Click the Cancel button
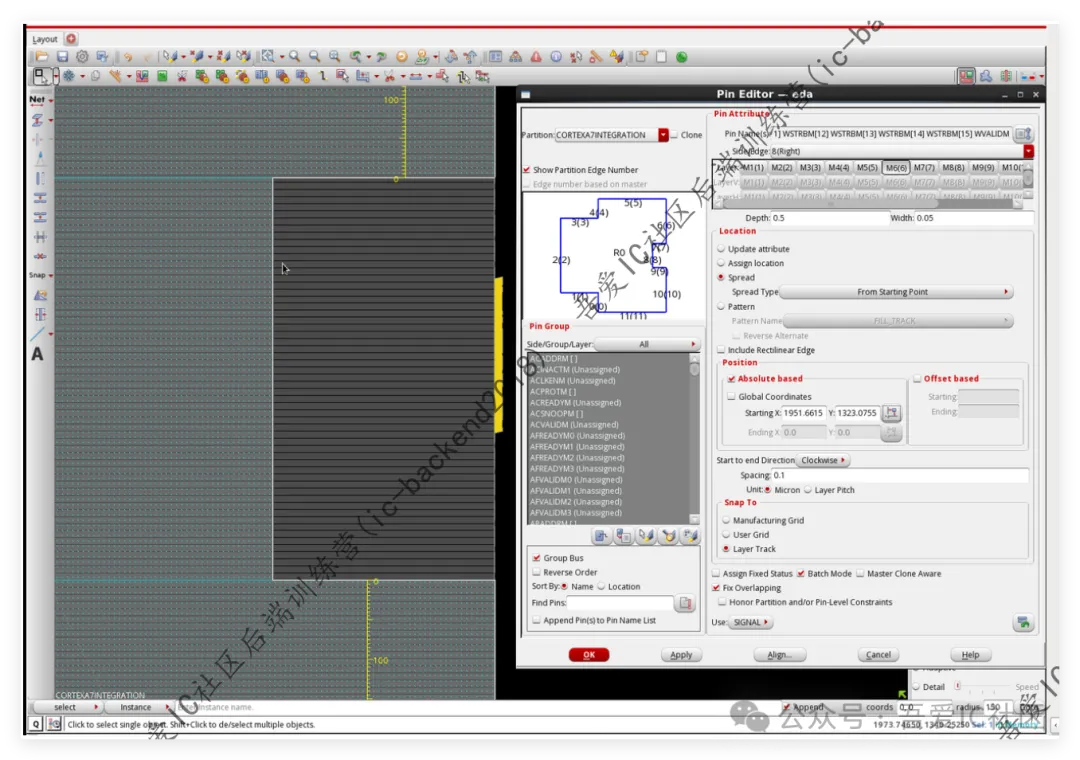Viewport: 1080px width, 760px height. [878, 655]
